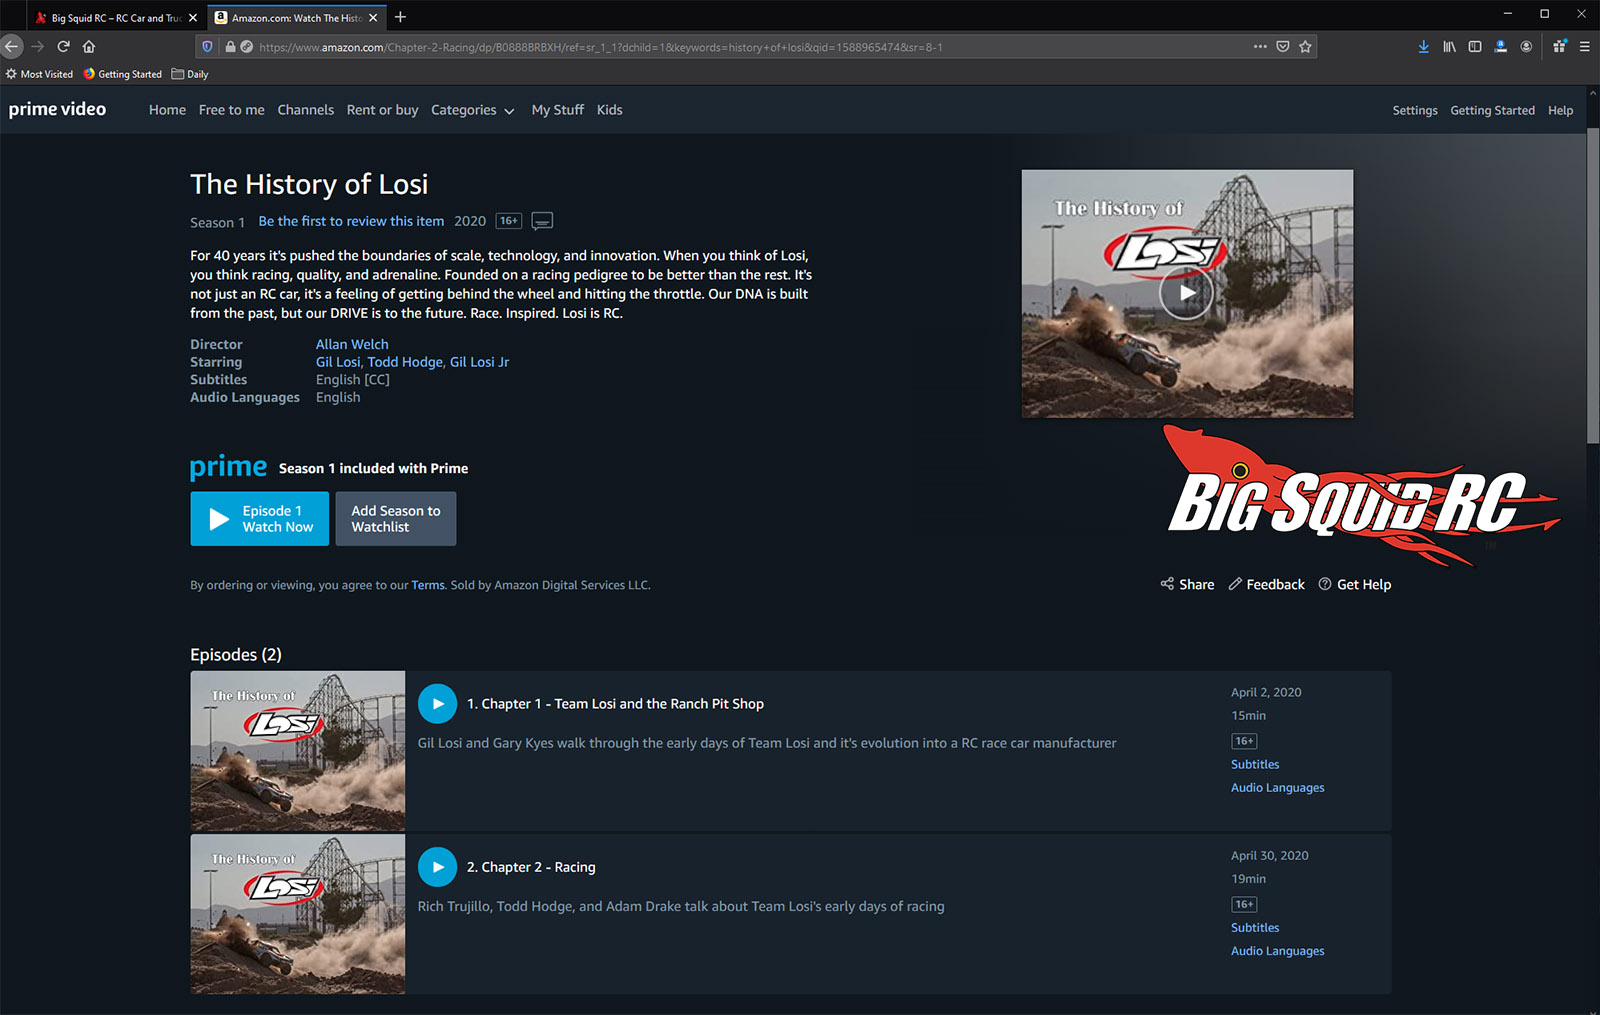Open My Stuff
The image size is (1600, 1015).
(x=557, y=110)
